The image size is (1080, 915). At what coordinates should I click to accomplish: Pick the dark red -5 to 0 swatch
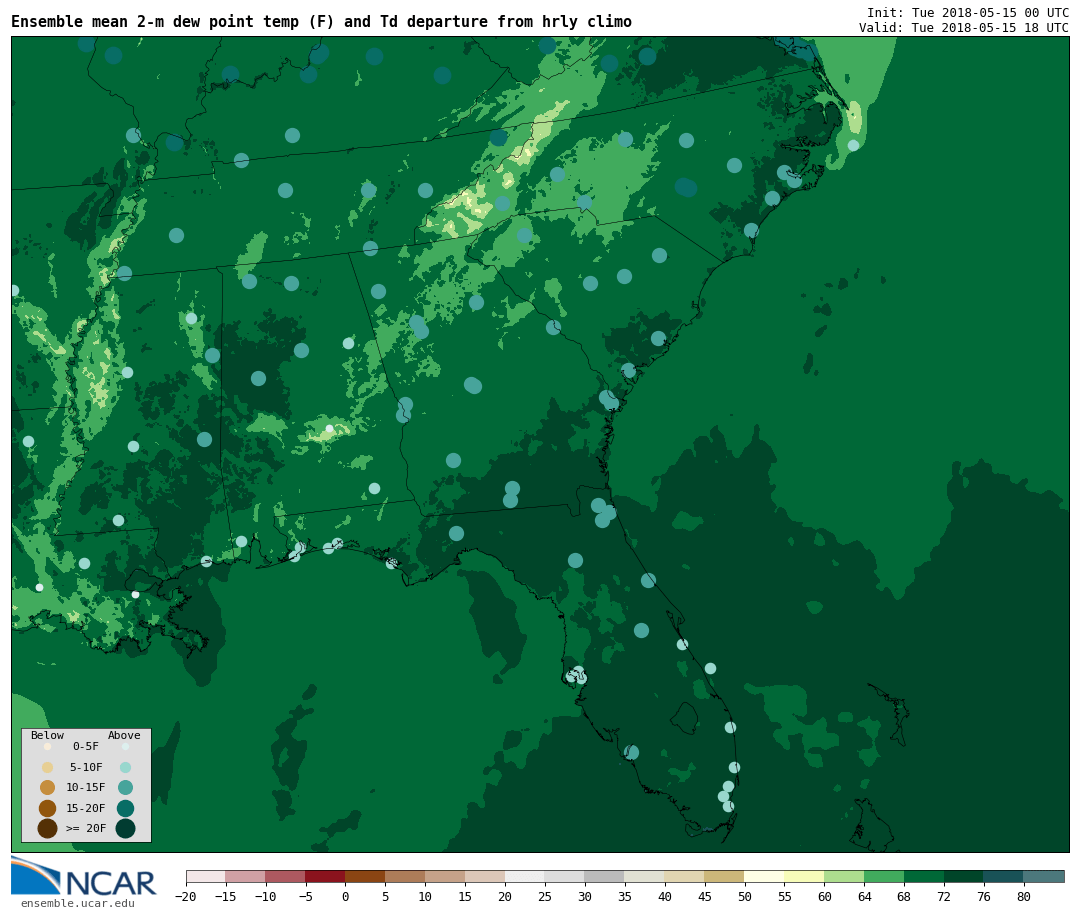coord(326,876)
